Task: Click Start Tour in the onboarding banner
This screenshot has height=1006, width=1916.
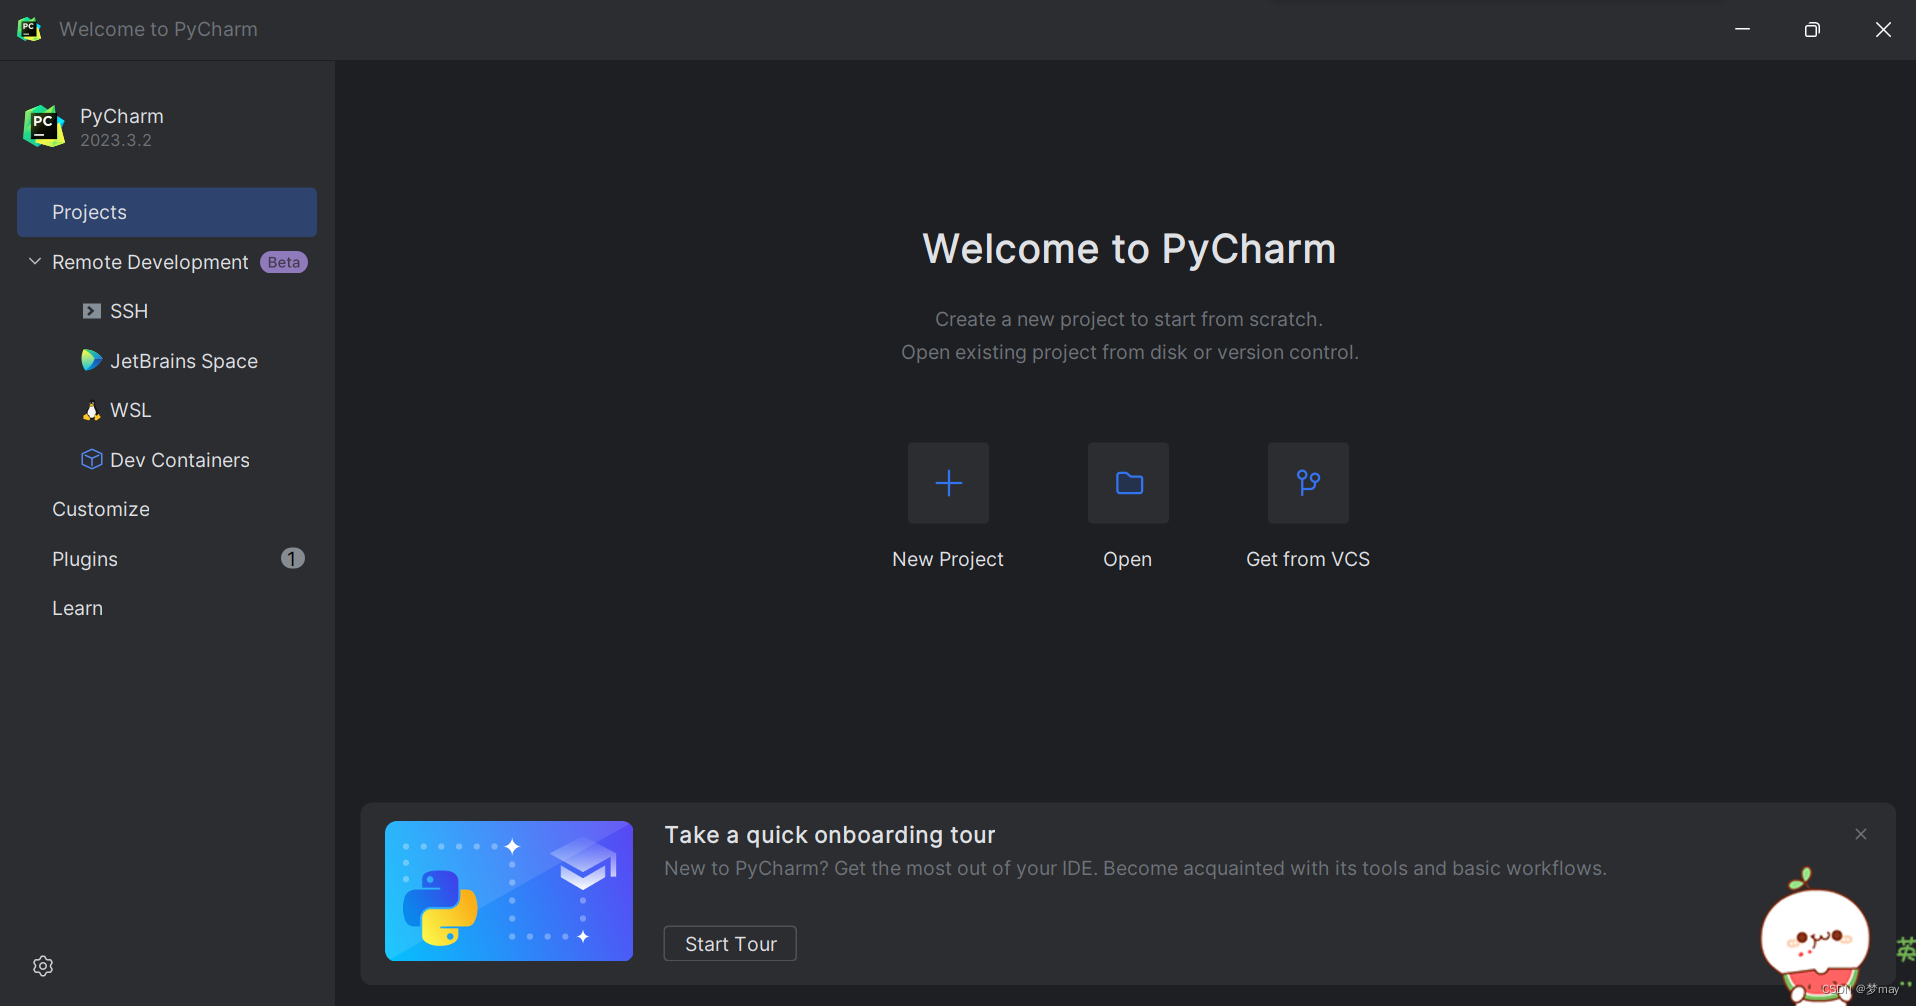Action: 729,943
